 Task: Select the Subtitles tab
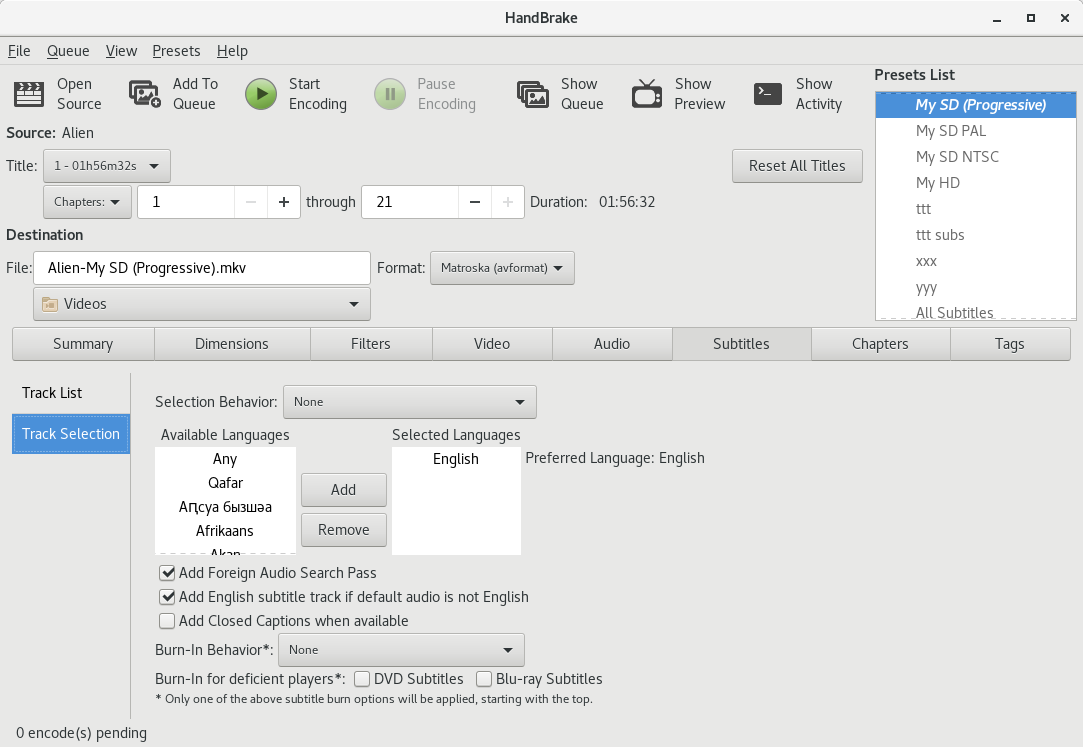pyautogui.click(x=741, y=344)
